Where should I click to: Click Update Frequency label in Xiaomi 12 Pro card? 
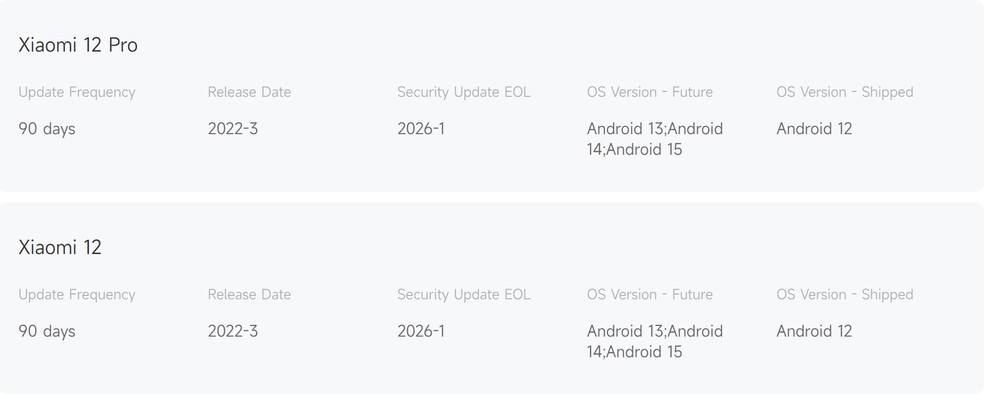(x=77, y=92)
